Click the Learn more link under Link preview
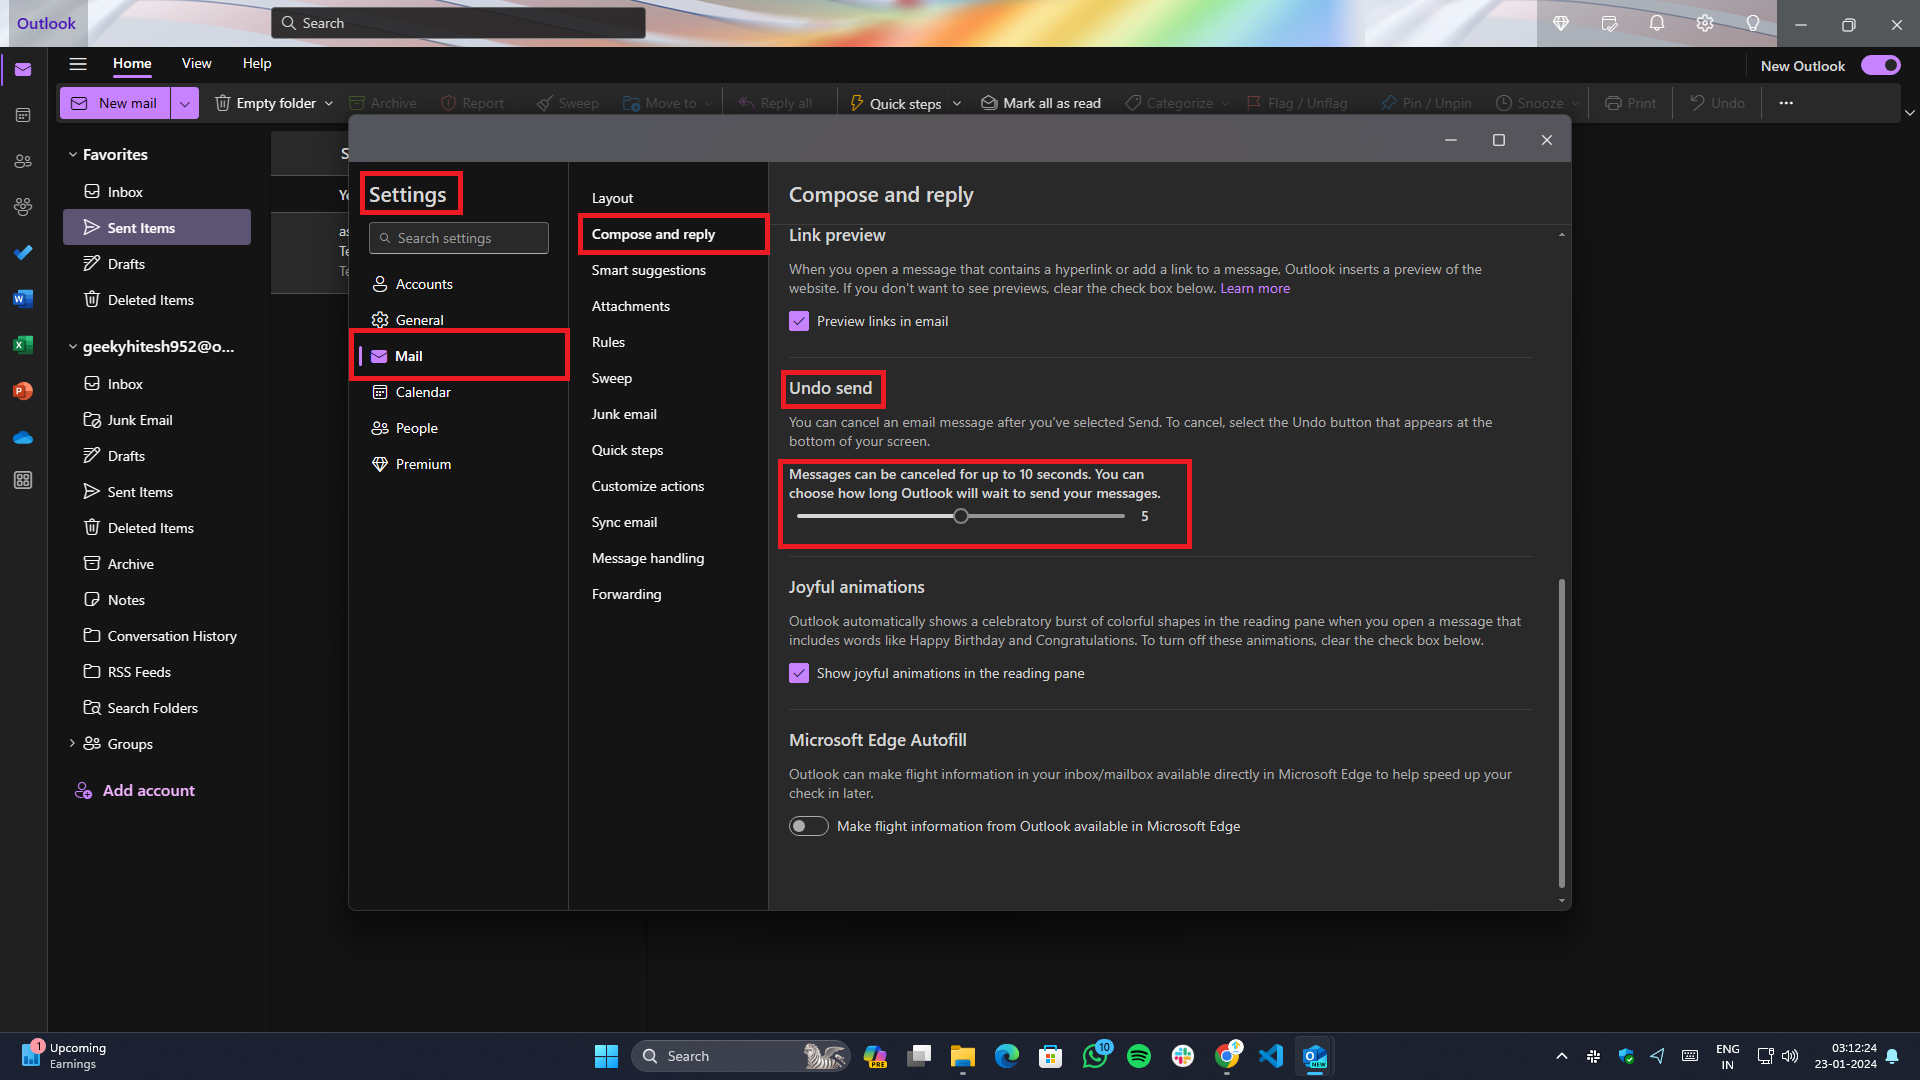The width and height of the screenshot is (1920, 1080). 1255,289
